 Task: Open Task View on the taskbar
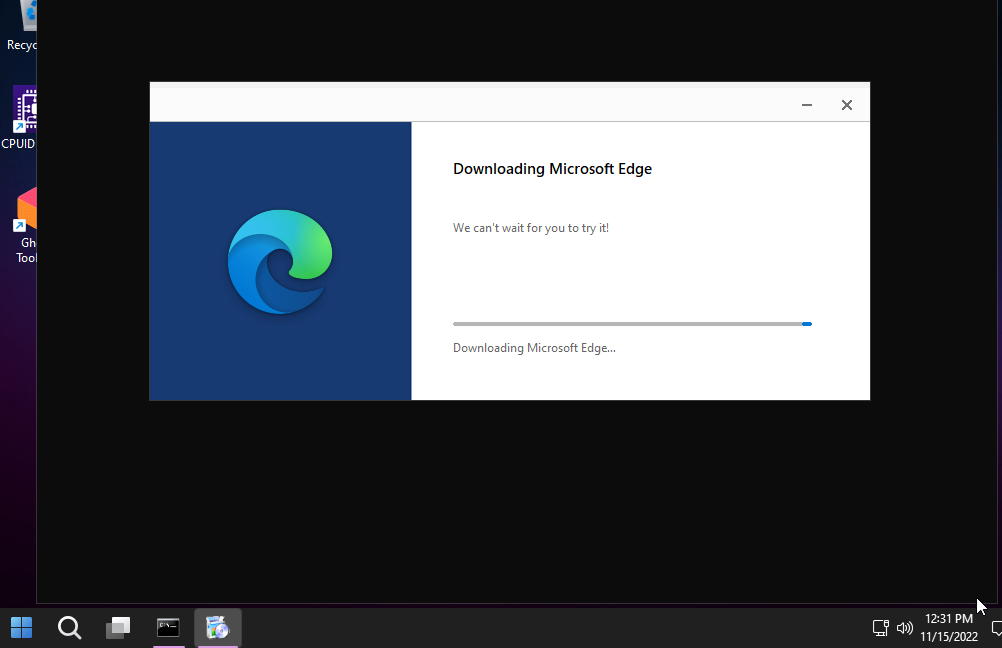[118, 628]
